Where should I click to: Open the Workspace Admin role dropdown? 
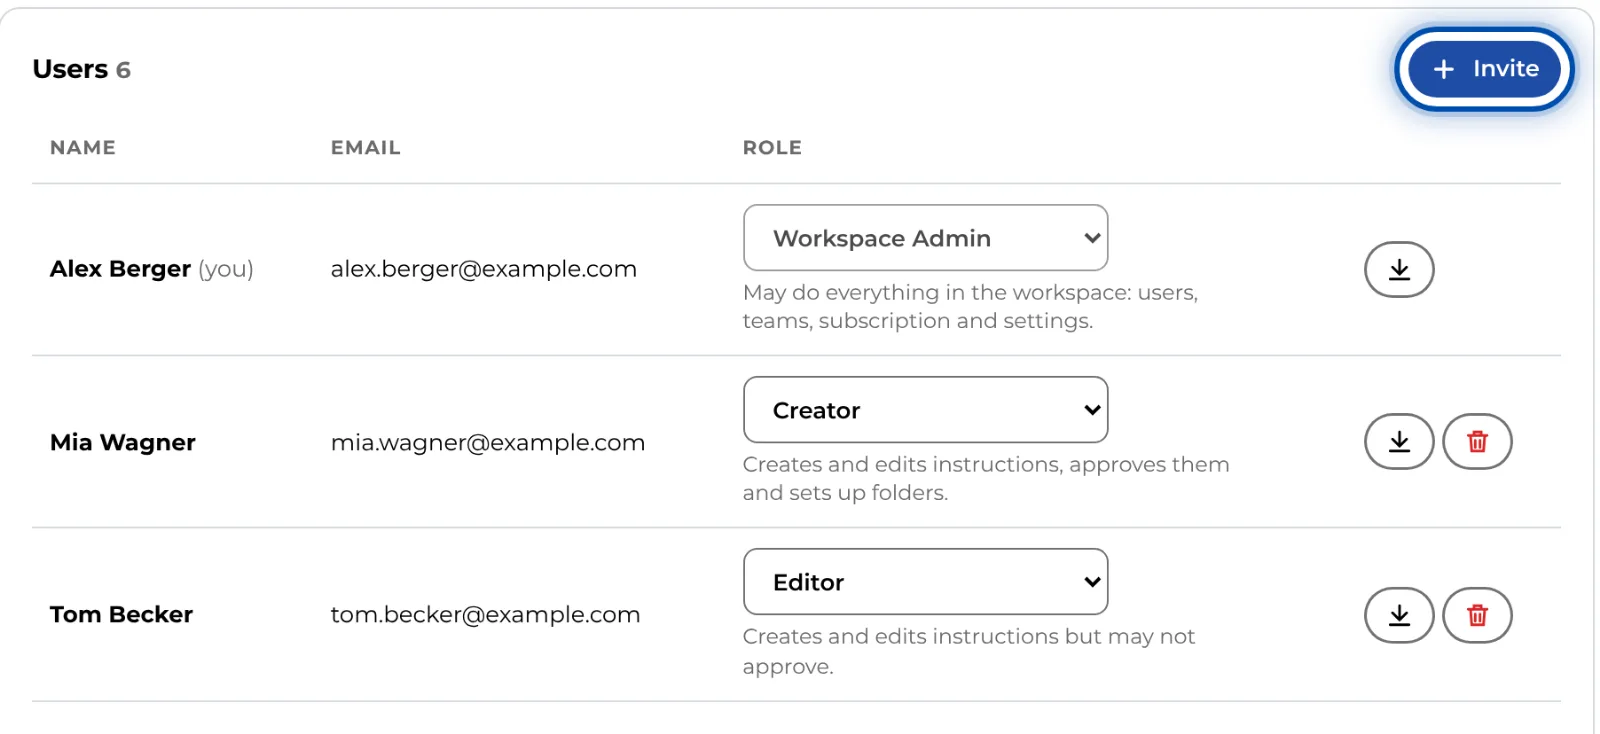[925, 238]
